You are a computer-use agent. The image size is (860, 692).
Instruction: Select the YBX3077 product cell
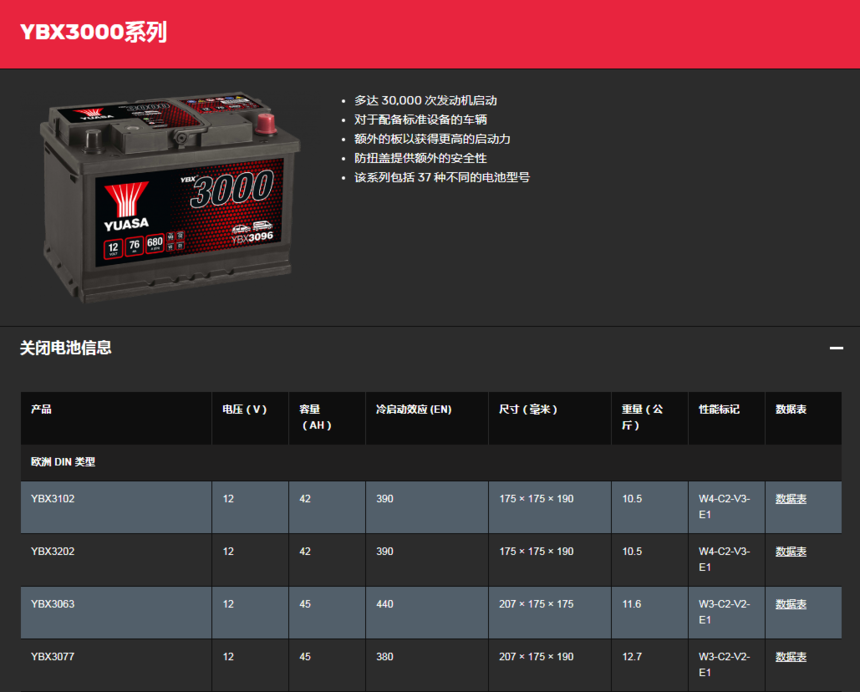tap(116, 665)
